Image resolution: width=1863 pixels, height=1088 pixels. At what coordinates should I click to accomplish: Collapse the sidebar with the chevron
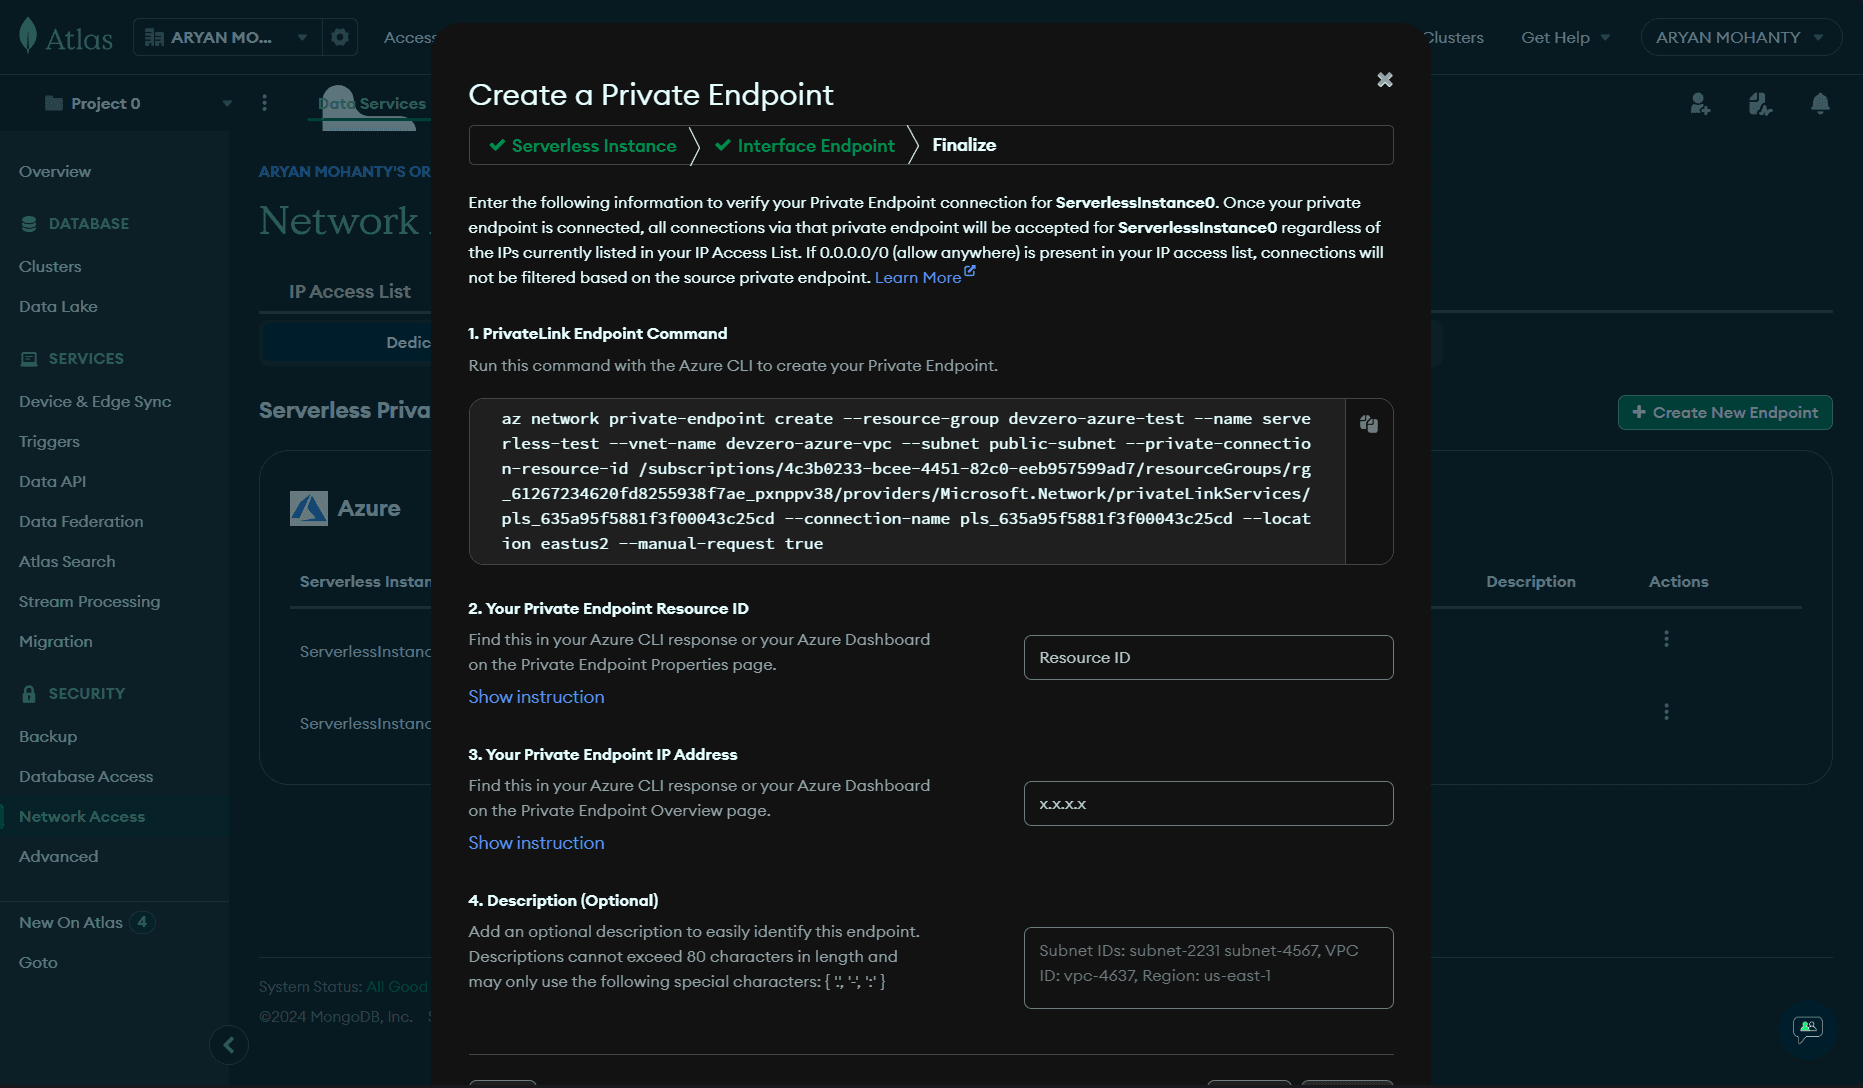click(229, 1045)
